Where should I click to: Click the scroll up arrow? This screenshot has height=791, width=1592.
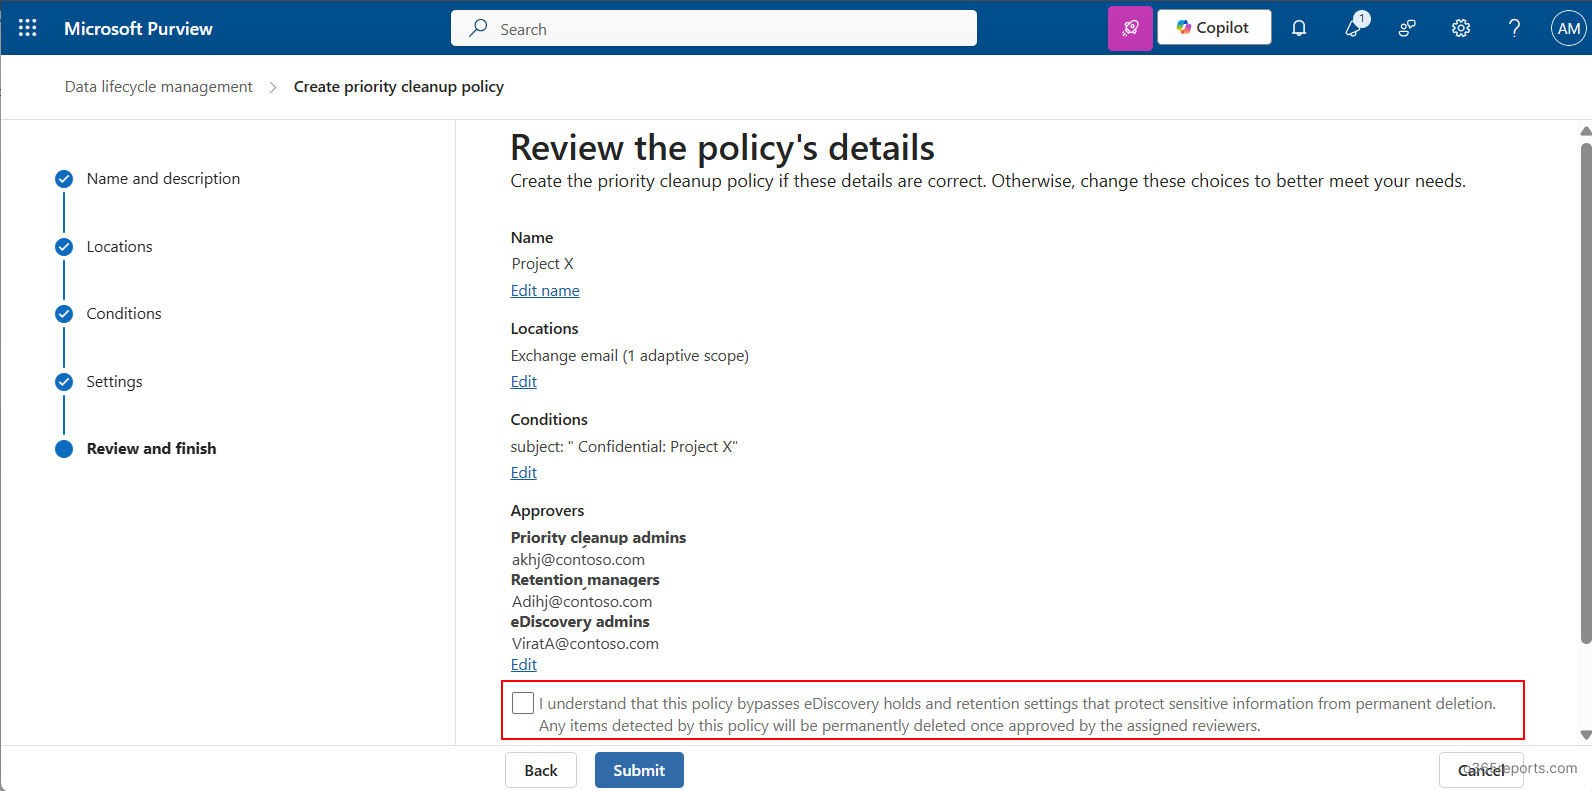click(1585, 131)
